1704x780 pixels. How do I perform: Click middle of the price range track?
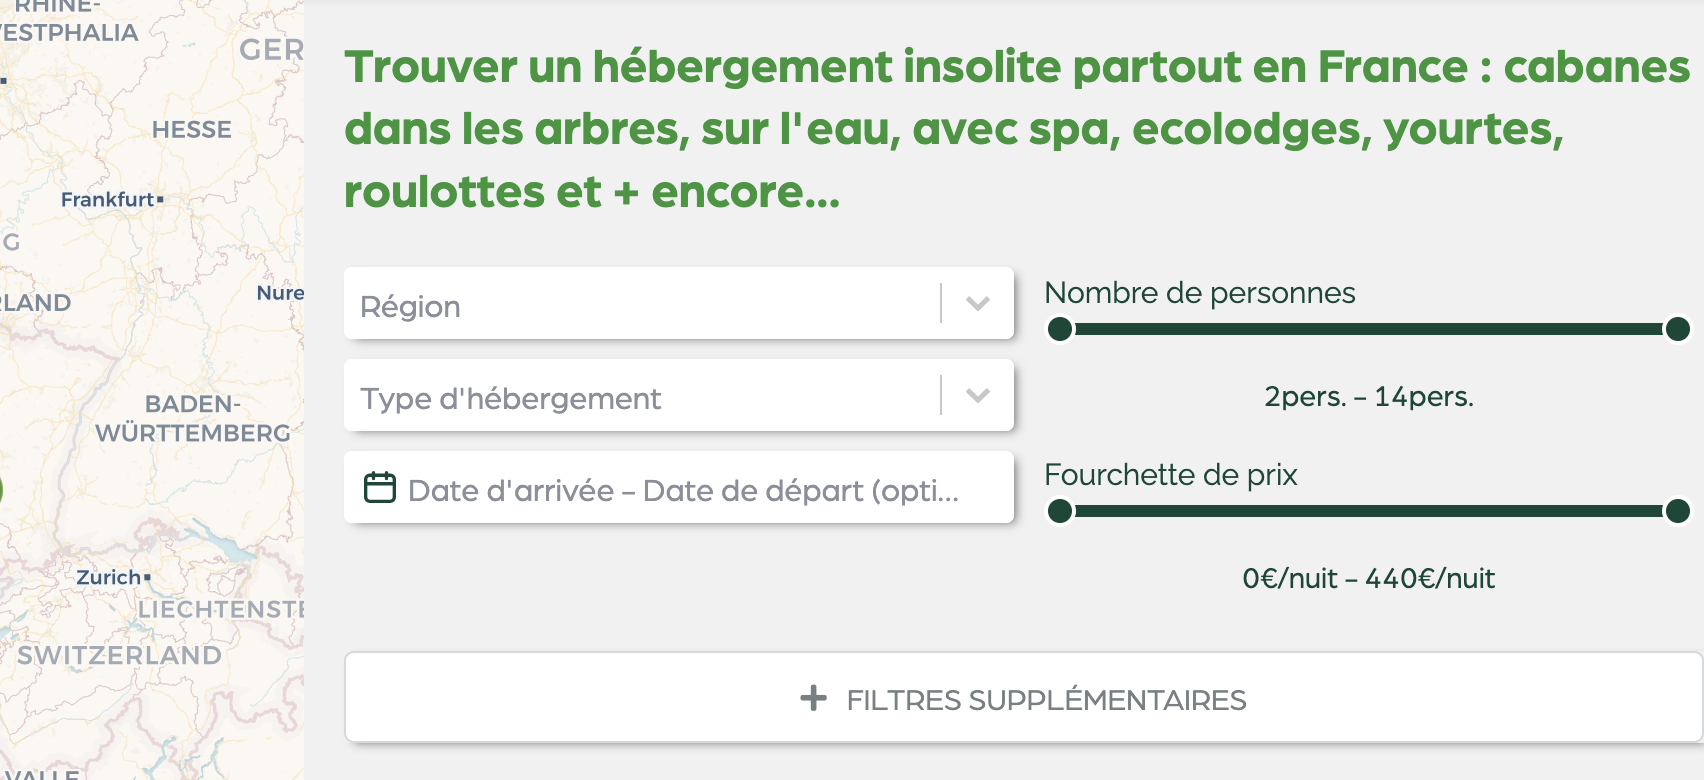1368,511
